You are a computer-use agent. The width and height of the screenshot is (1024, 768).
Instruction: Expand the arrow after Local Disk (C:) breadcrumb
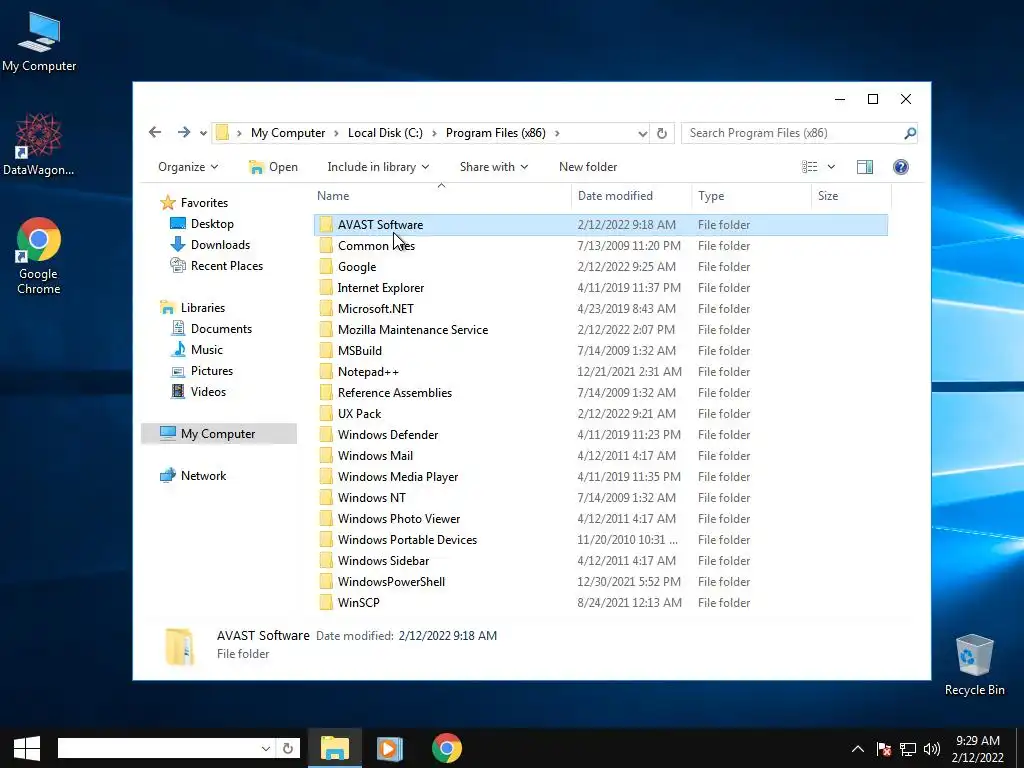[434, 133]
